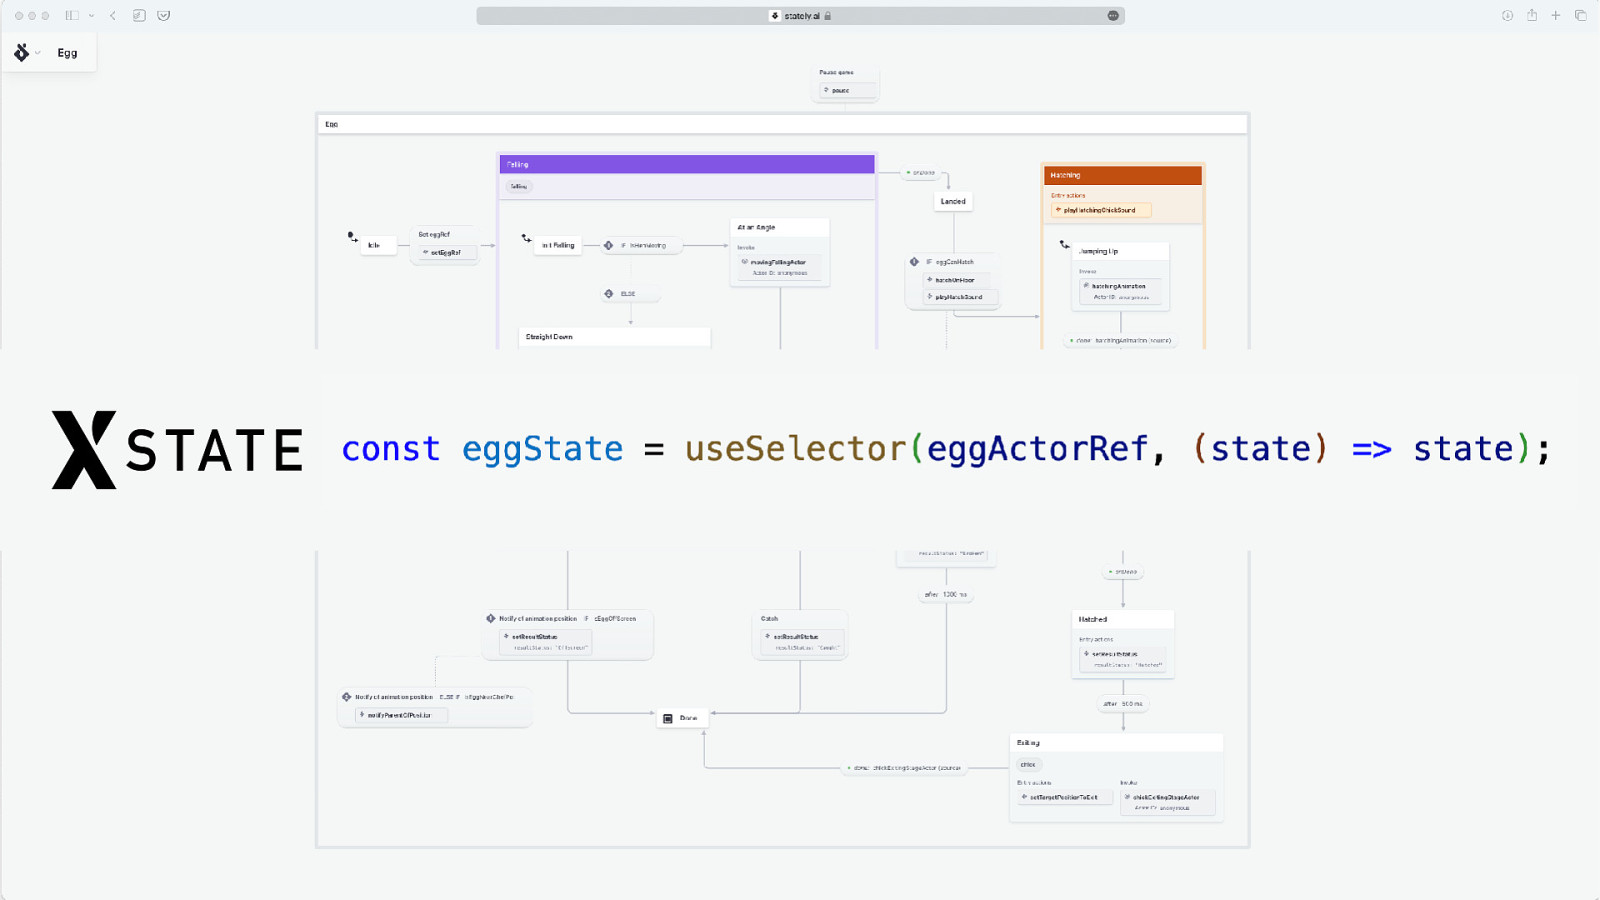Screen dimensions: 1600x900
Task: Click initial state marker before Init Falling
Action: pyautogui.click(x=526, y=238)
